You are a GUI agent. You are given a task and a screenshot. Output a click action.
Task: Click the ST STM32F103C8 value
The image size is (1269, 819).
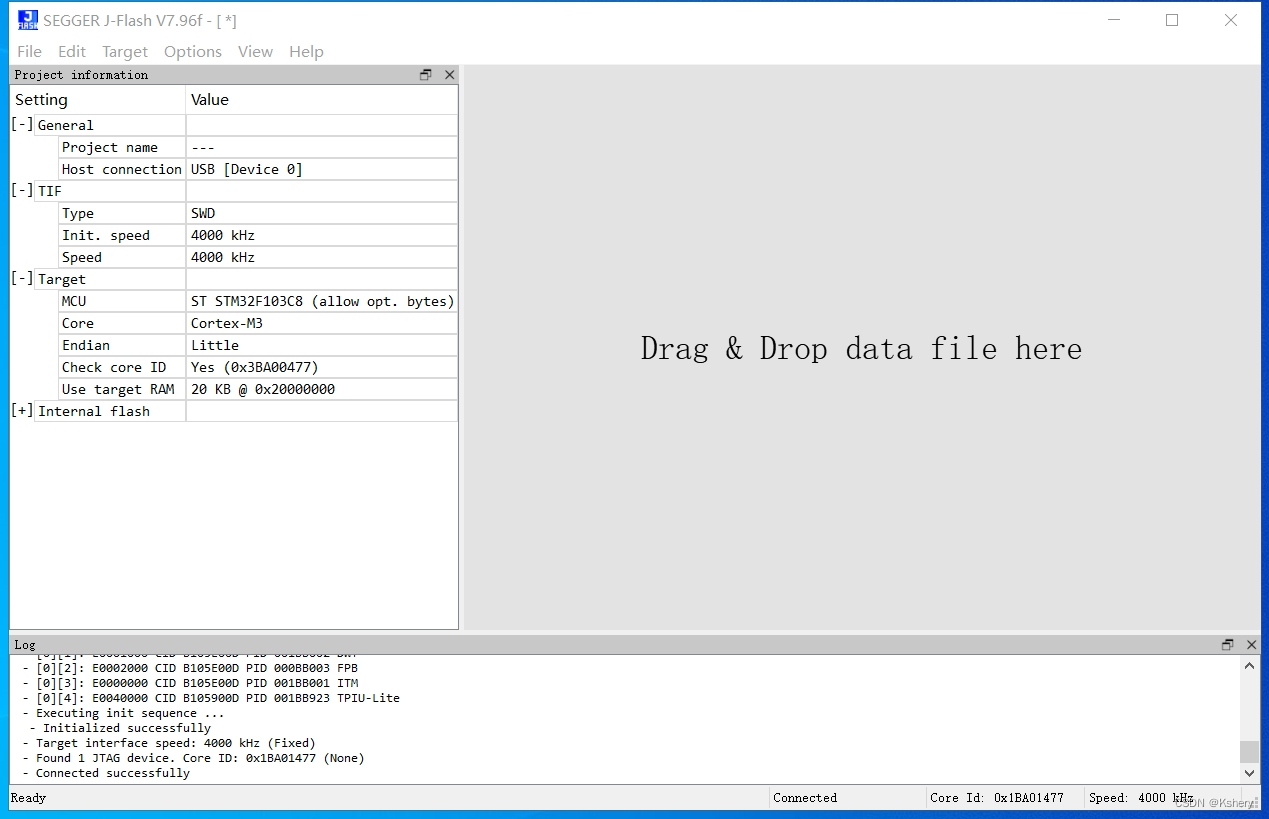pyautogui.click(x=322, y=301)
